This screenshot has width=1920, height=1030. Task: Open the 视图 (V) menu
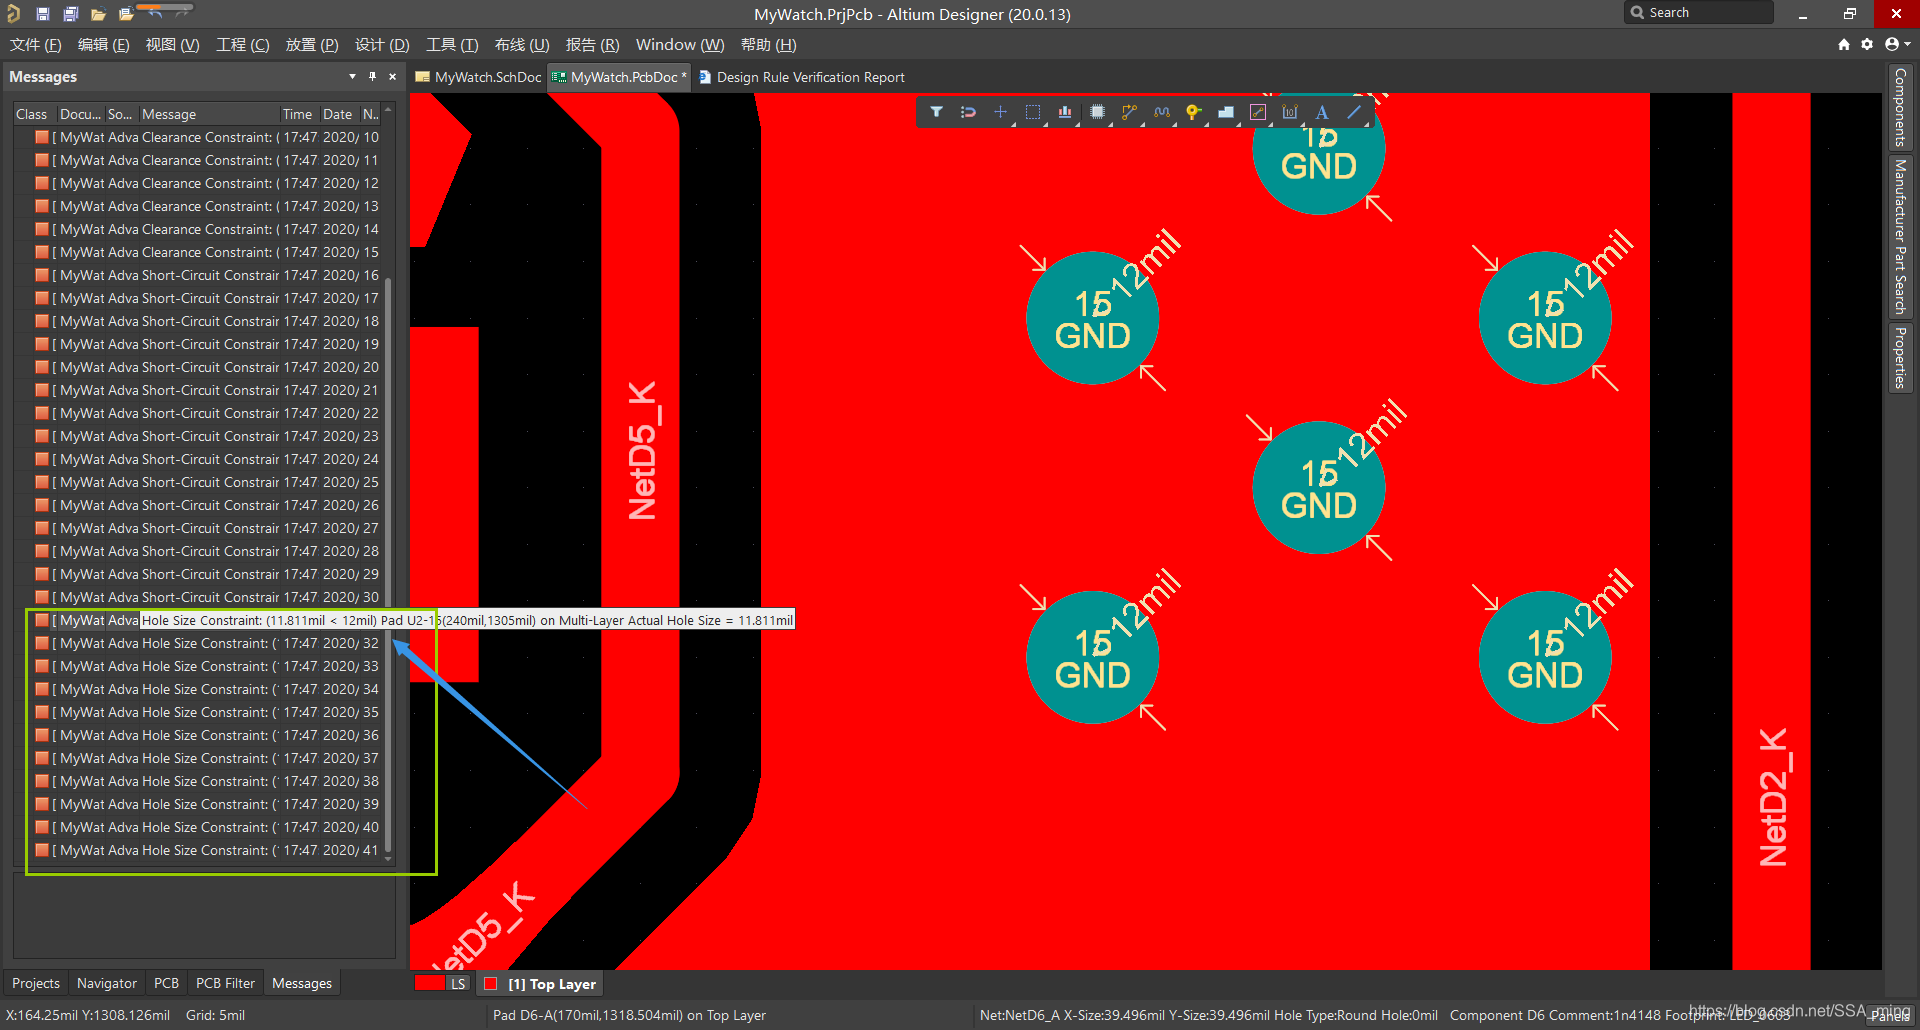(x=172, y=45)
